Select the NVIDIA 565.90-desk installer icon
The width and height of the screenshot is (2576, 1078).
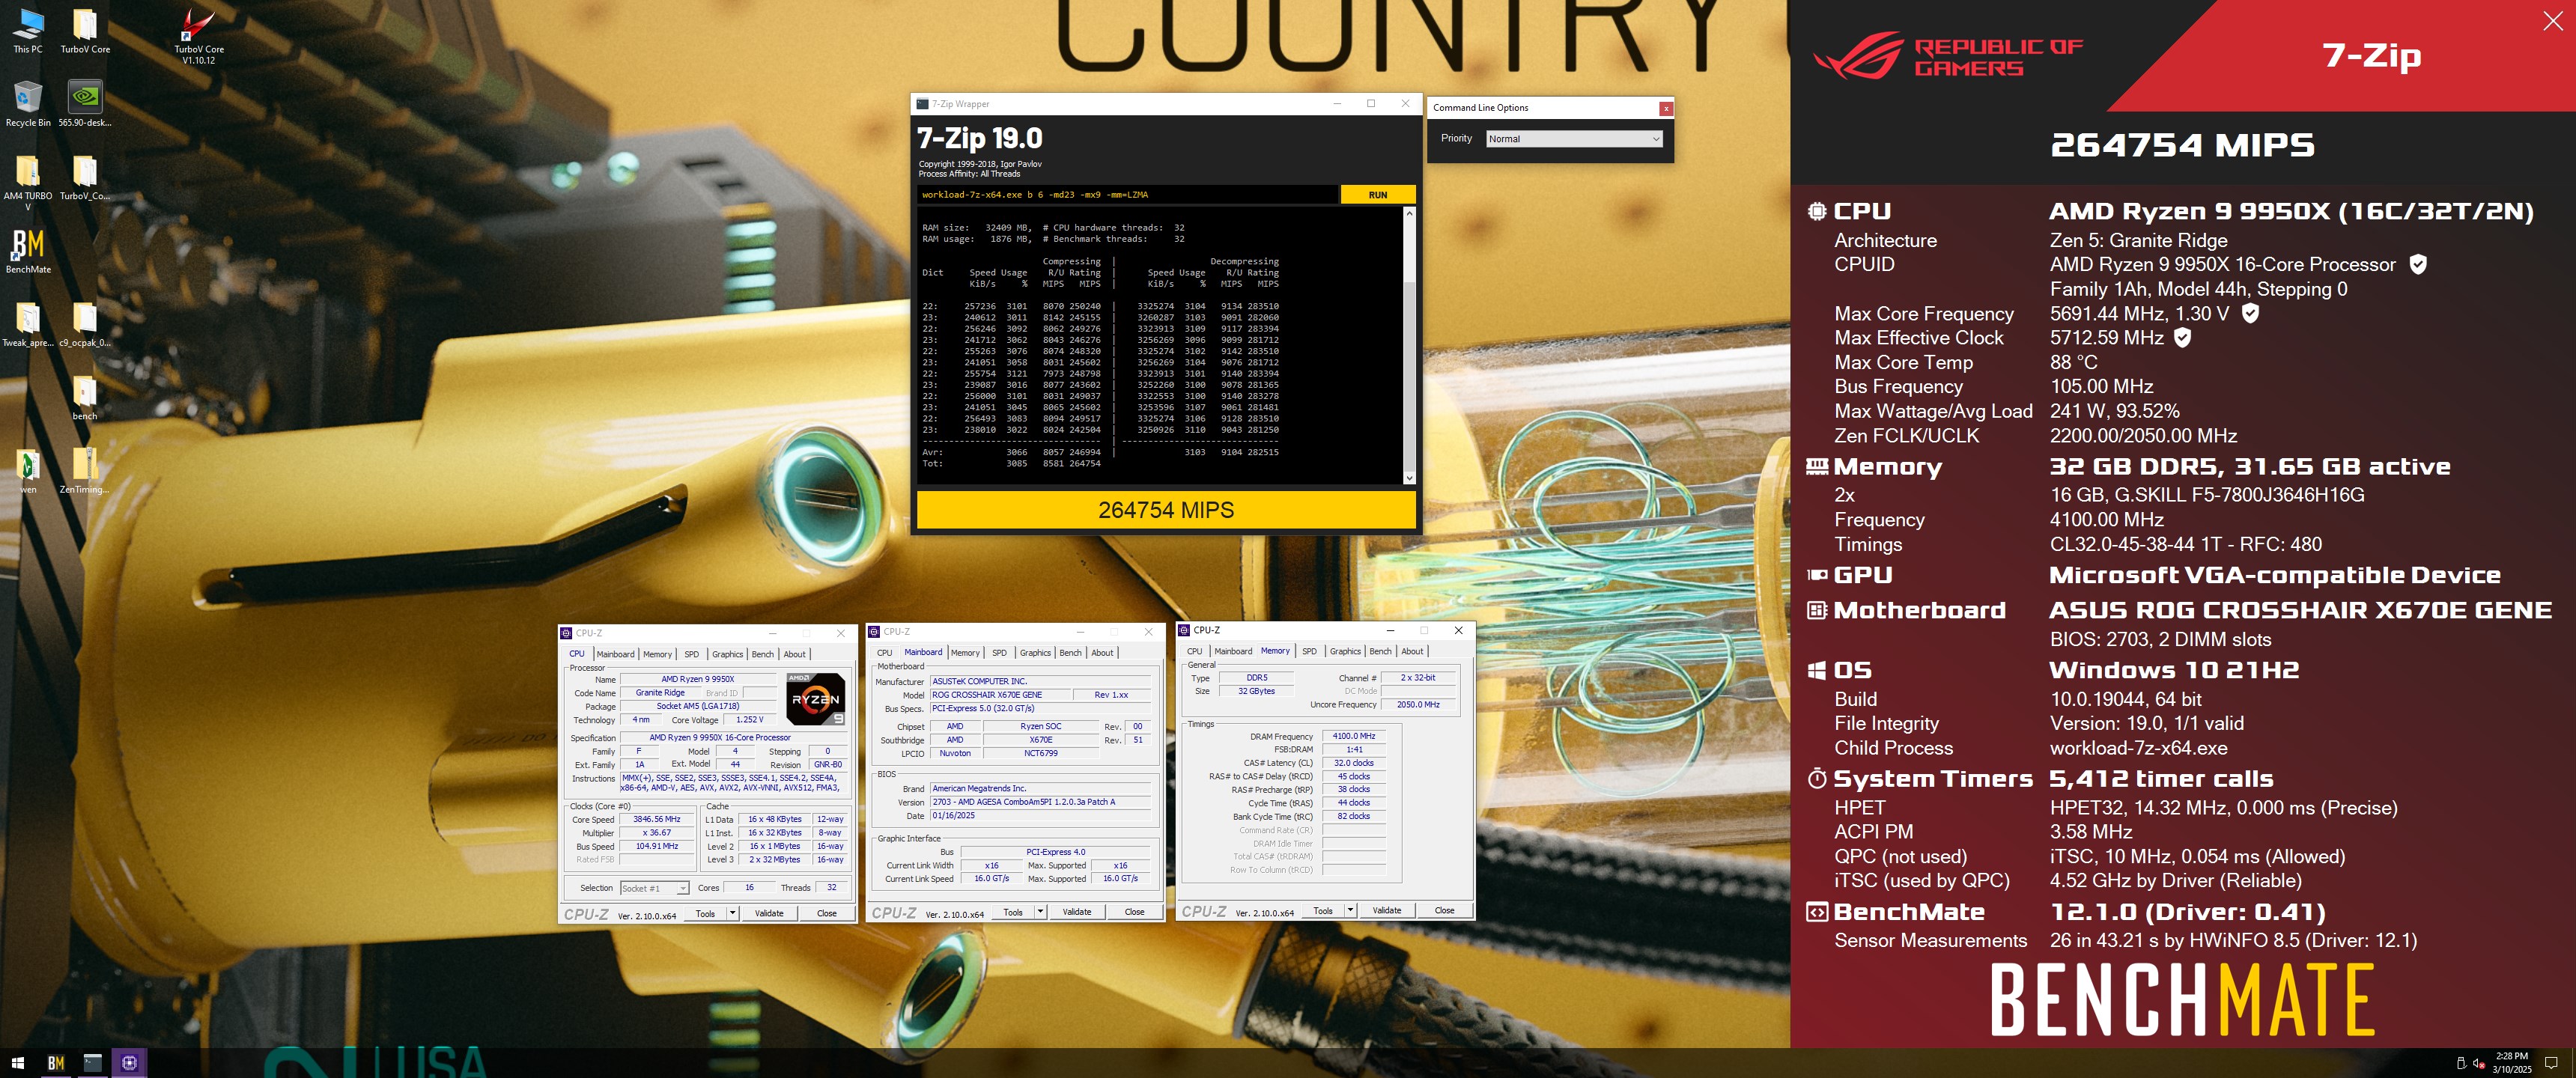[85, 103]
